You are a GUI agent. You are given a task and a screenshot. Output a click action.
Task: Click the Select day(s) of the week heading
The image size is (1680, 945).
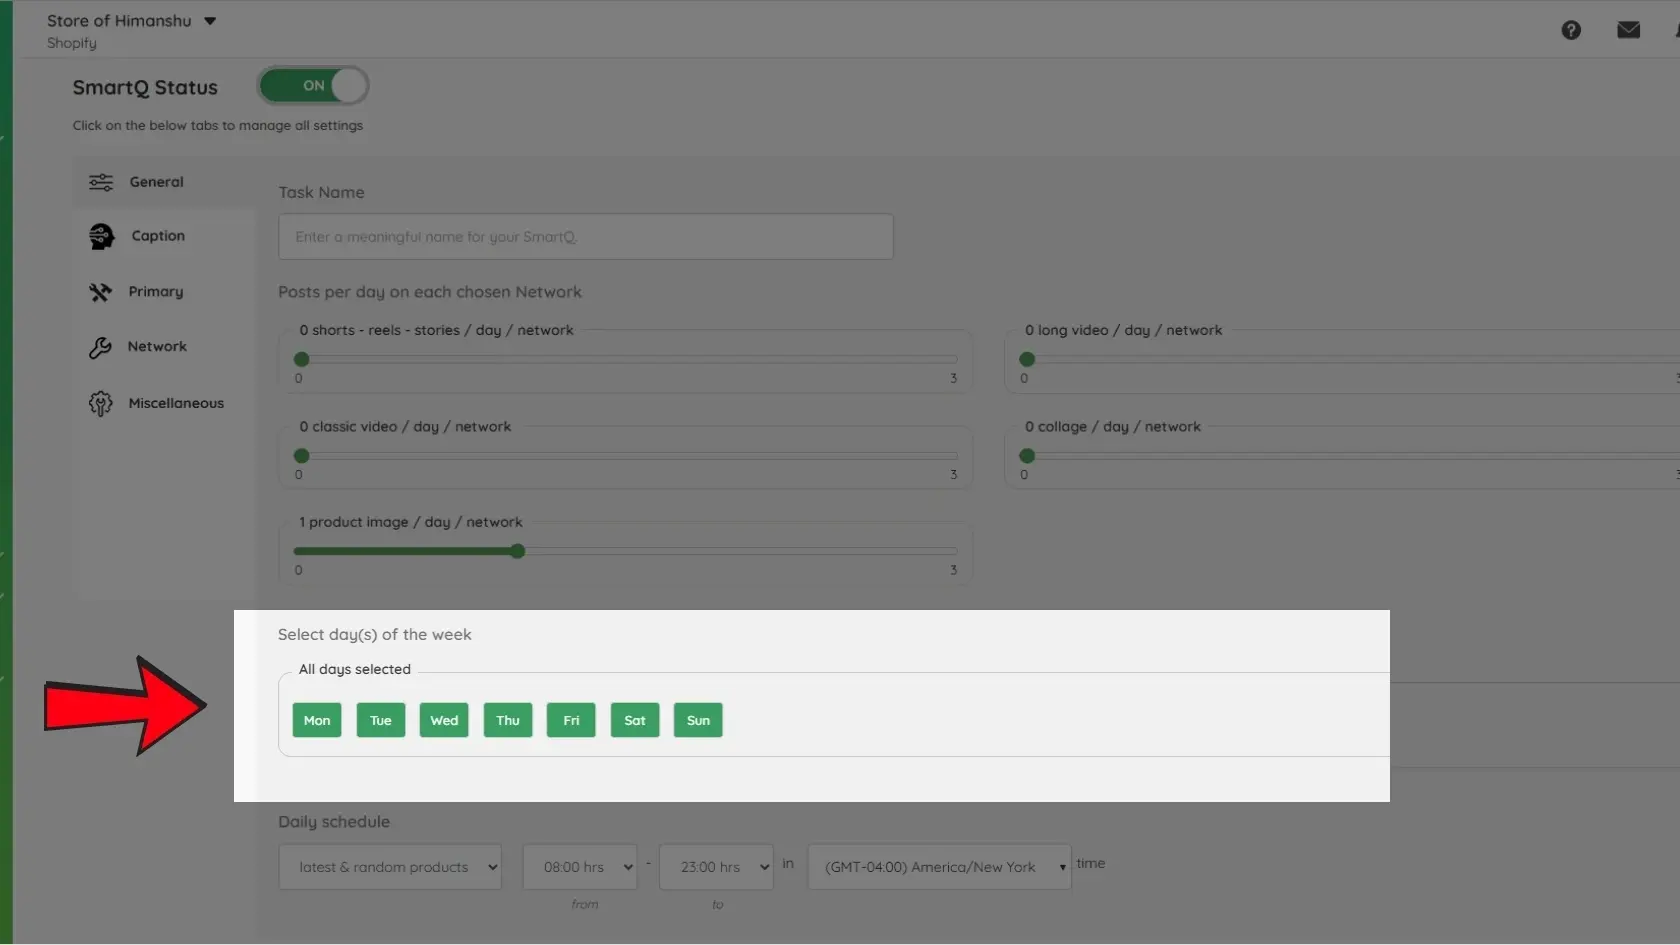coord(375,635)
